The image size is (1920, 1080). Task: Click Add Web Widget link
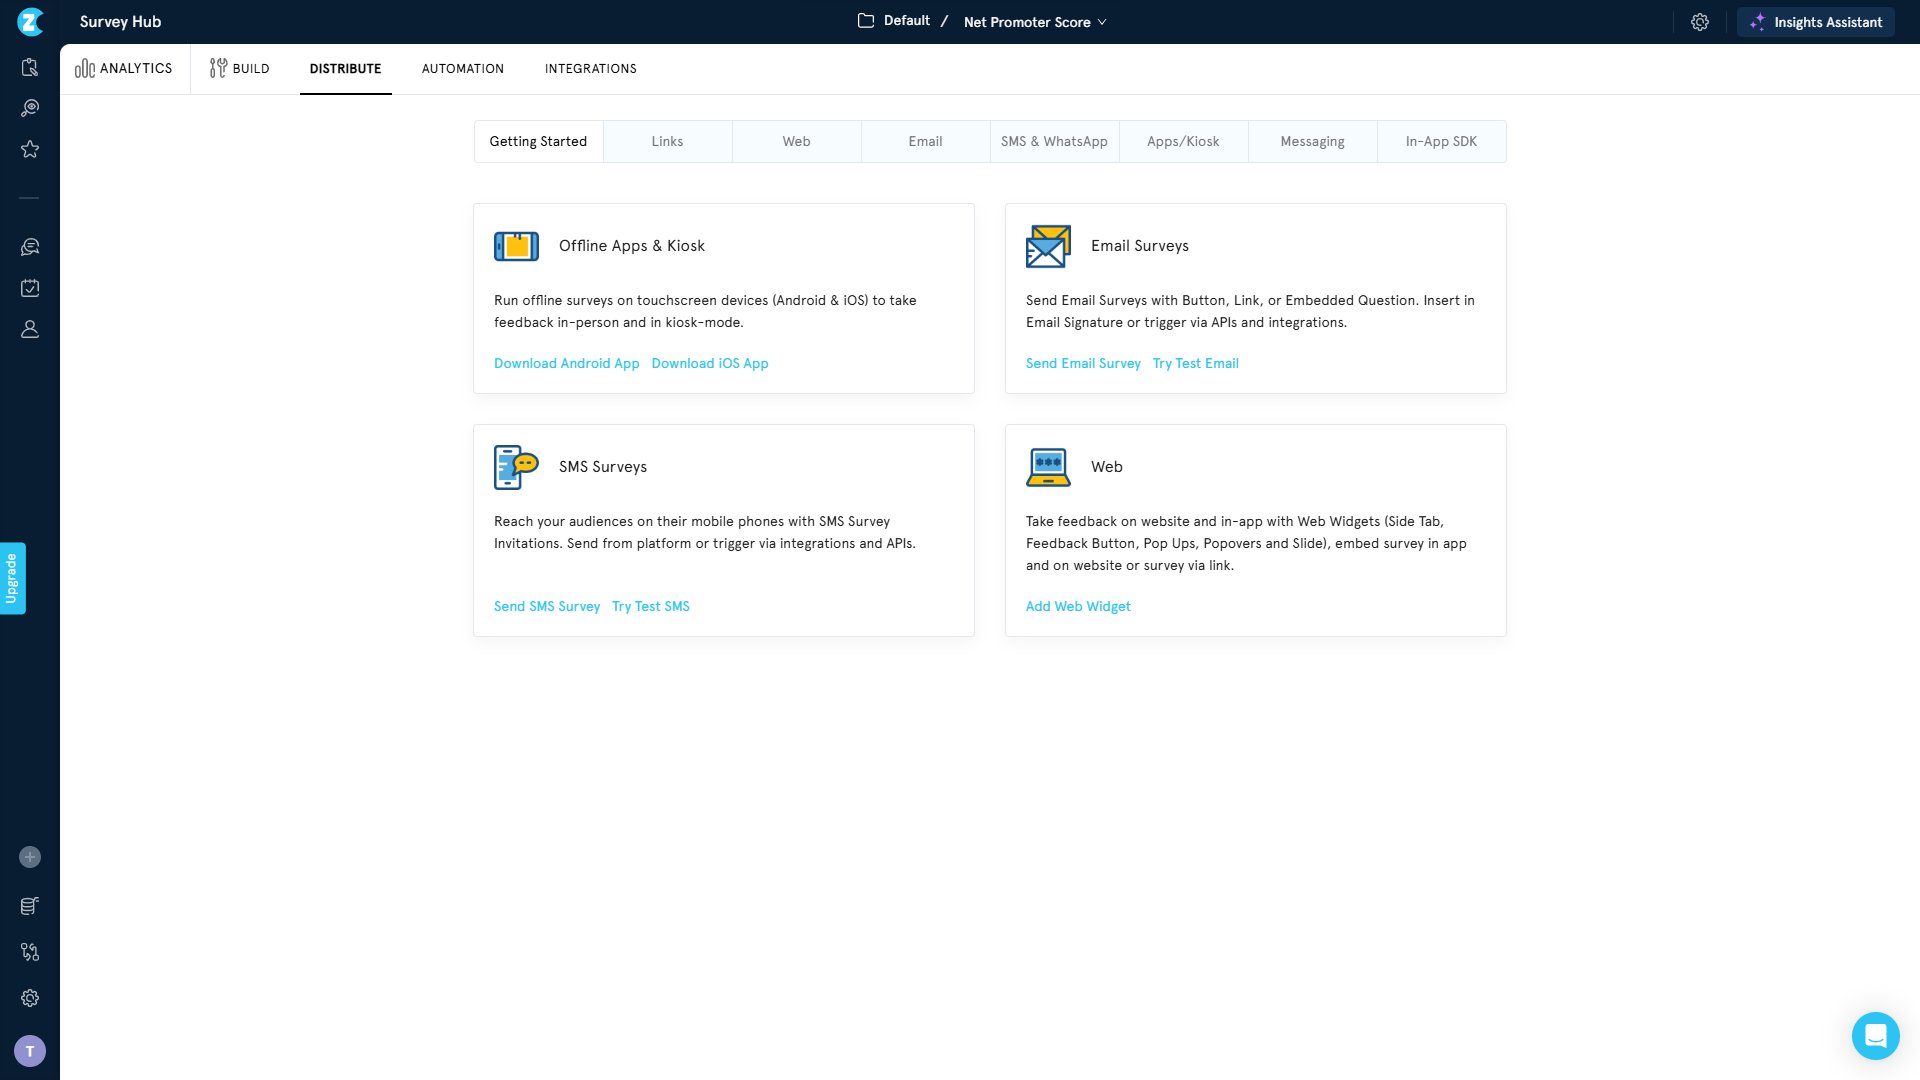1078,607
